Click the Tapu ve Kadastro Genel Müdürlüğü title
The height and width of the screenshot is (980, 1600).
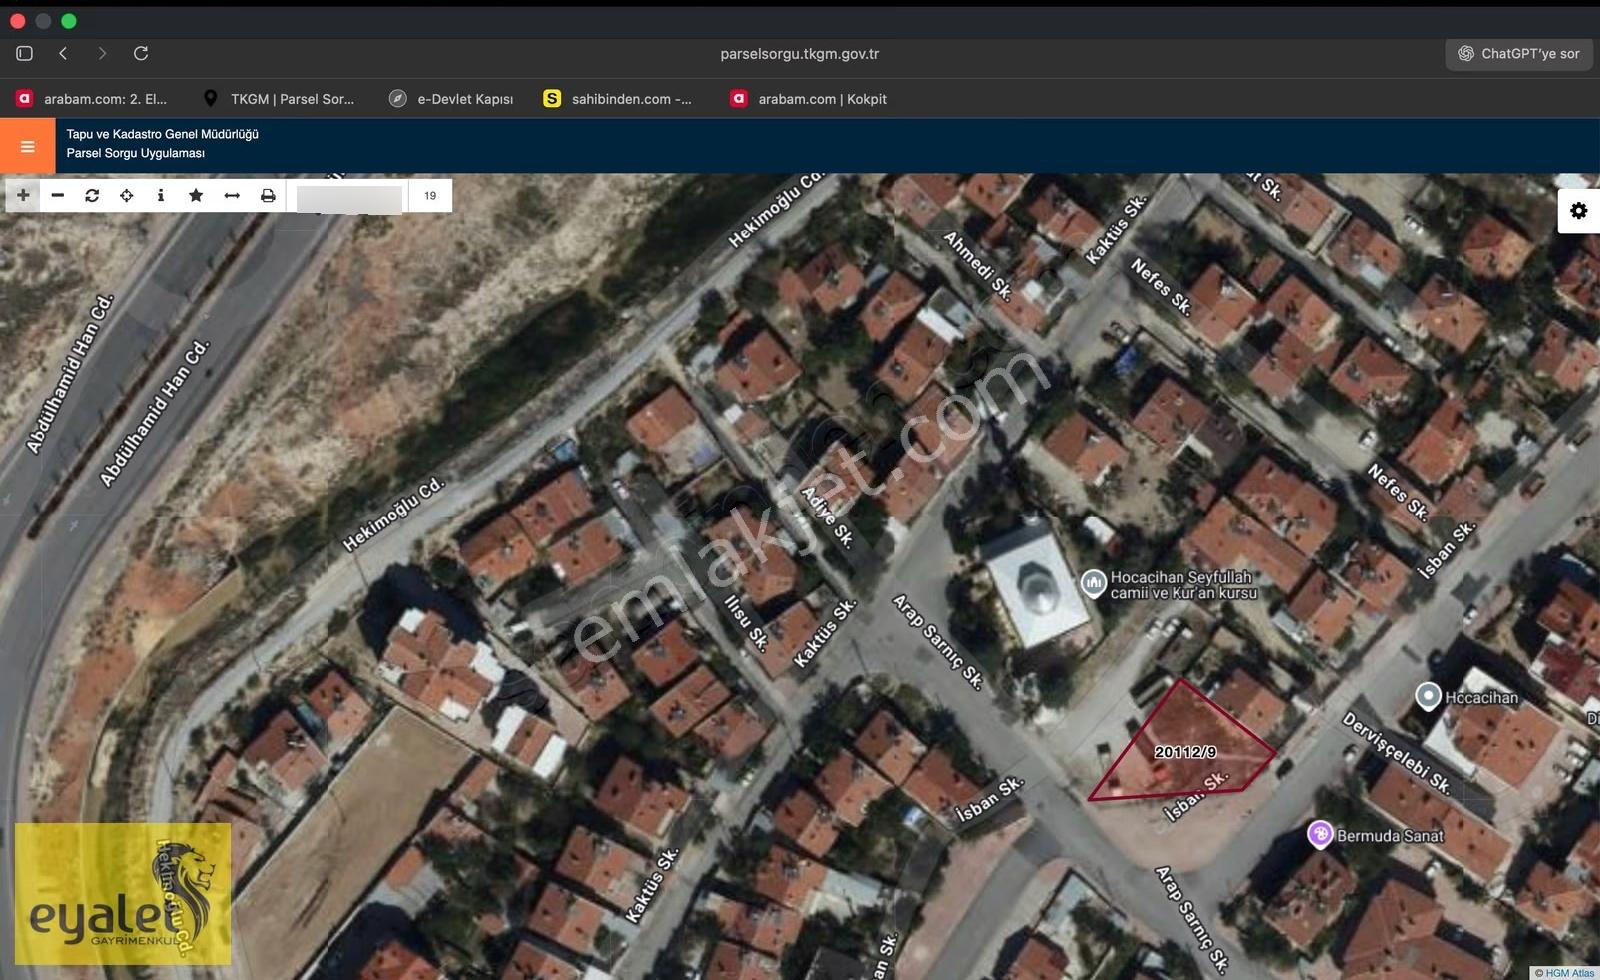[162, 134]
